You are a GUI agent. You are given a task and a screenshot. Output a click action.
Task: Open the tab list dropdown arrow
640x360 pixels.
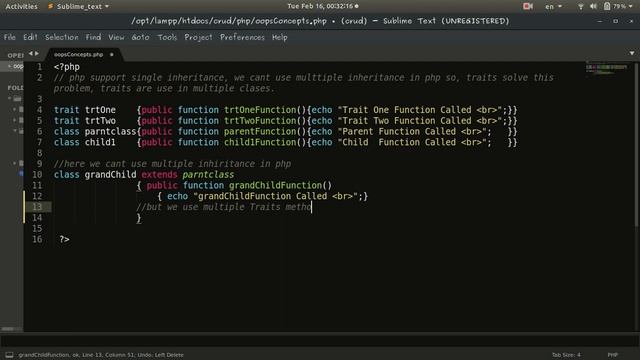[632, 53]
